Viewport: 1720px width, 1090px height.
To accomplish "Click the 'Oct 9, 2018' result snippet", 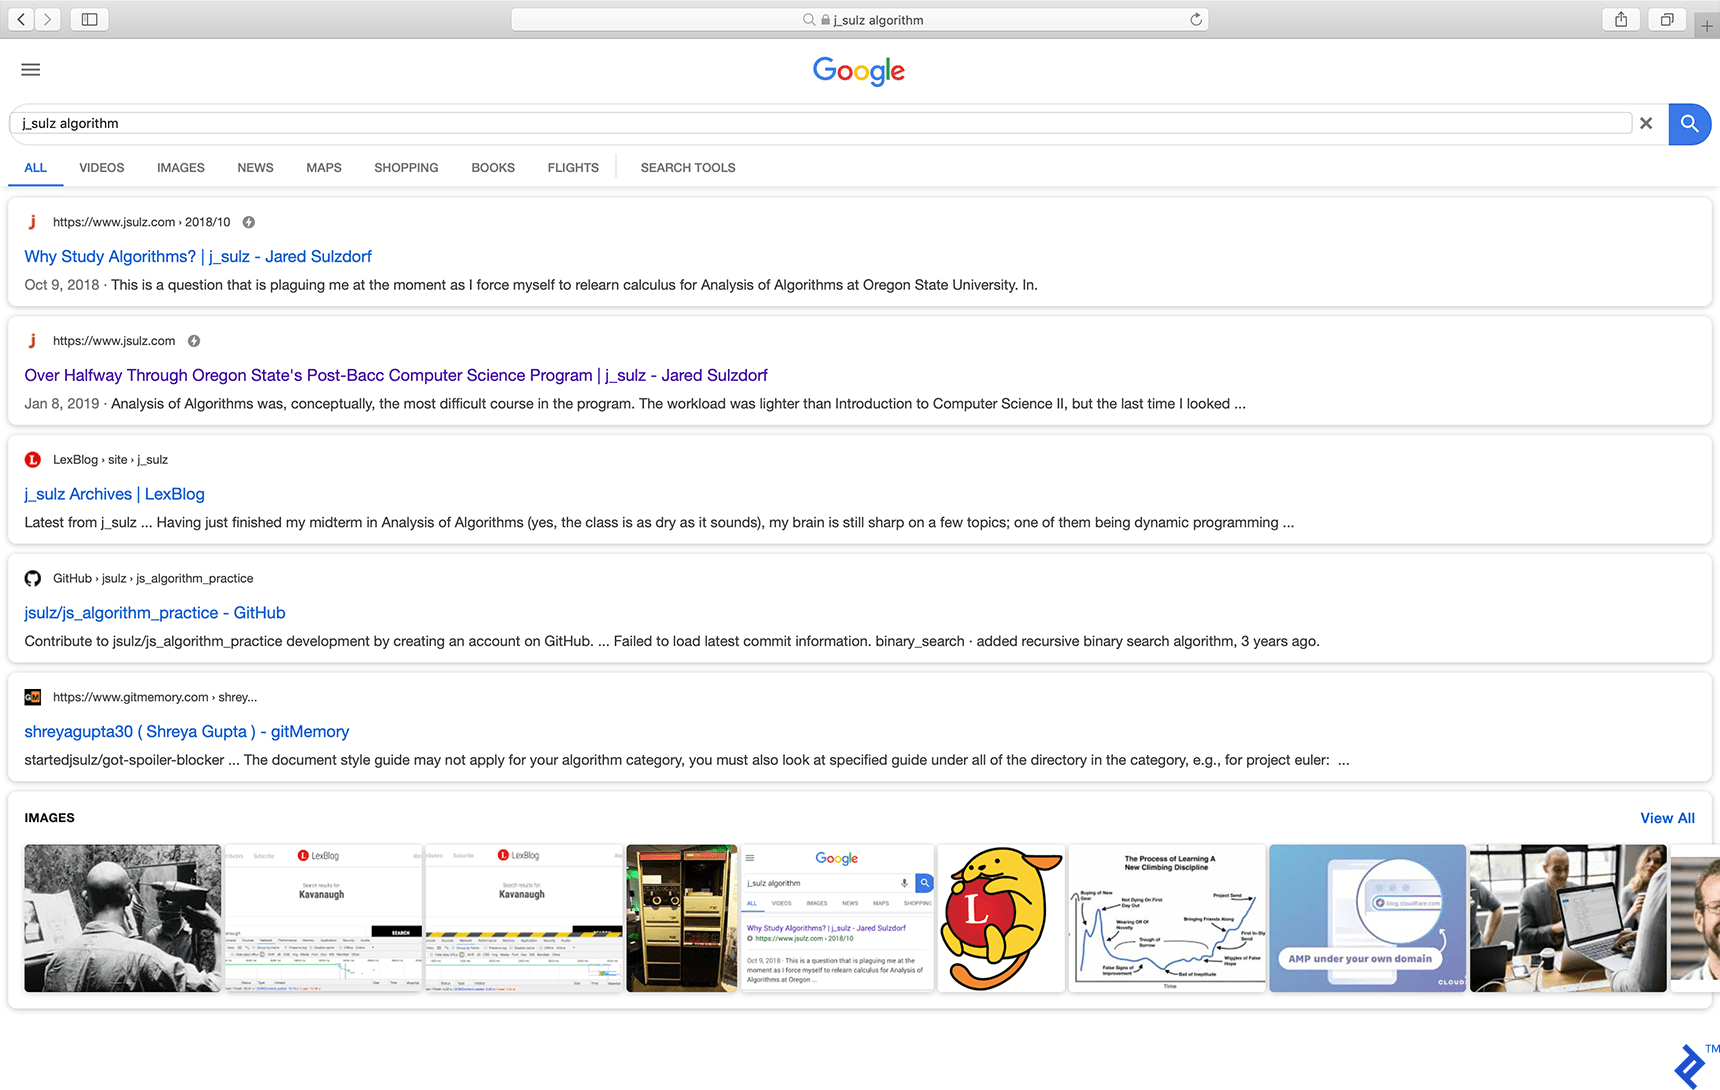I will 531,285.
